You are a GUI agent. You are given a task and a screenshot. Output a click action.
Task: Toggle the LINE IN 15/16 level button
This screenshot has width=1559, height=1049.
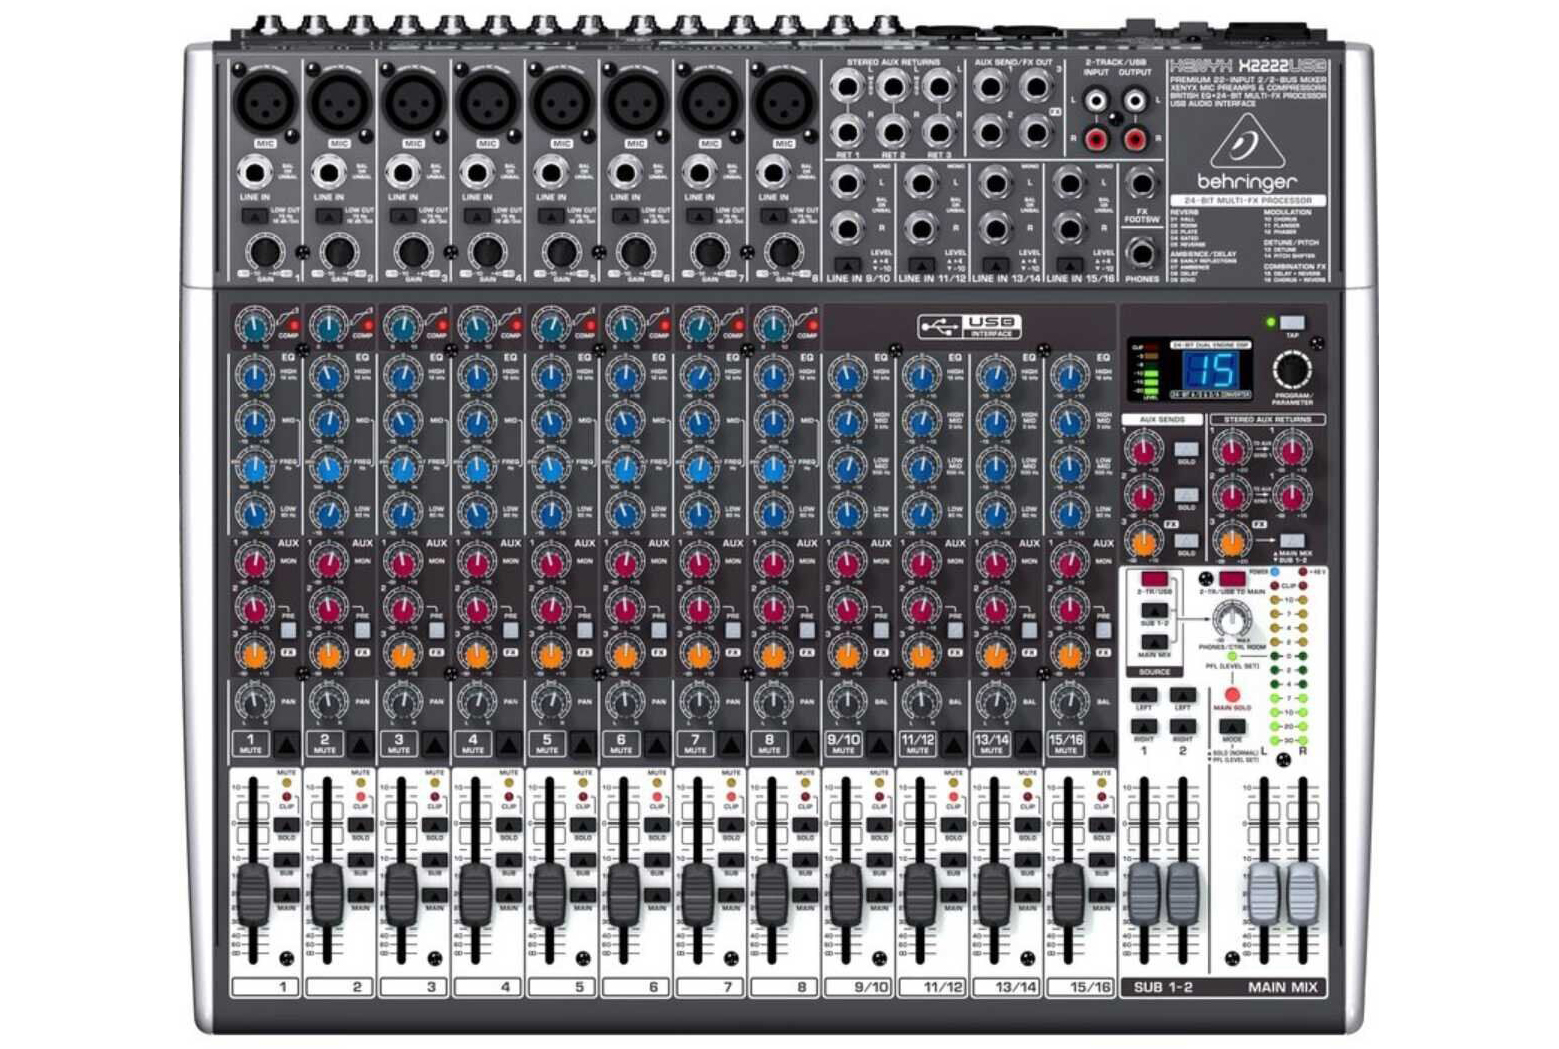click(x=1070, y=265)
